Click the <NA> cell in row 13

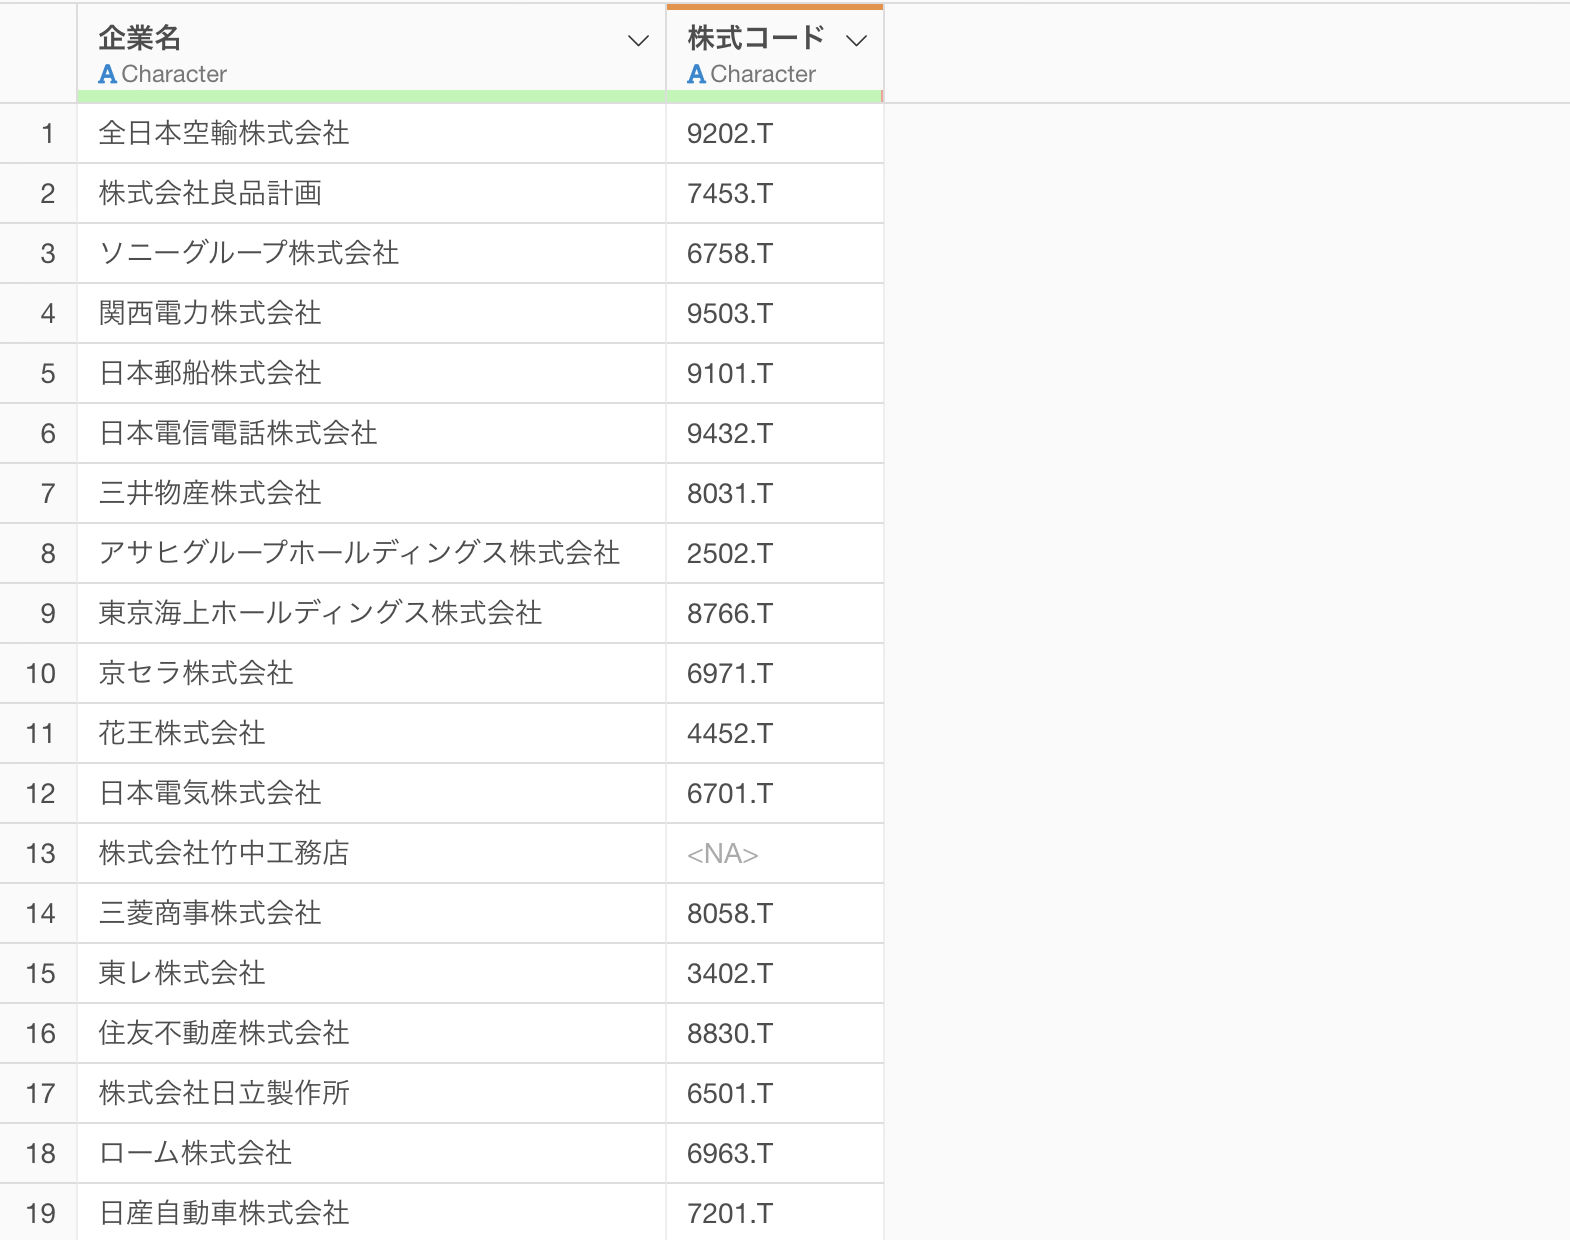pyautogui.click(x=723, y=853)
